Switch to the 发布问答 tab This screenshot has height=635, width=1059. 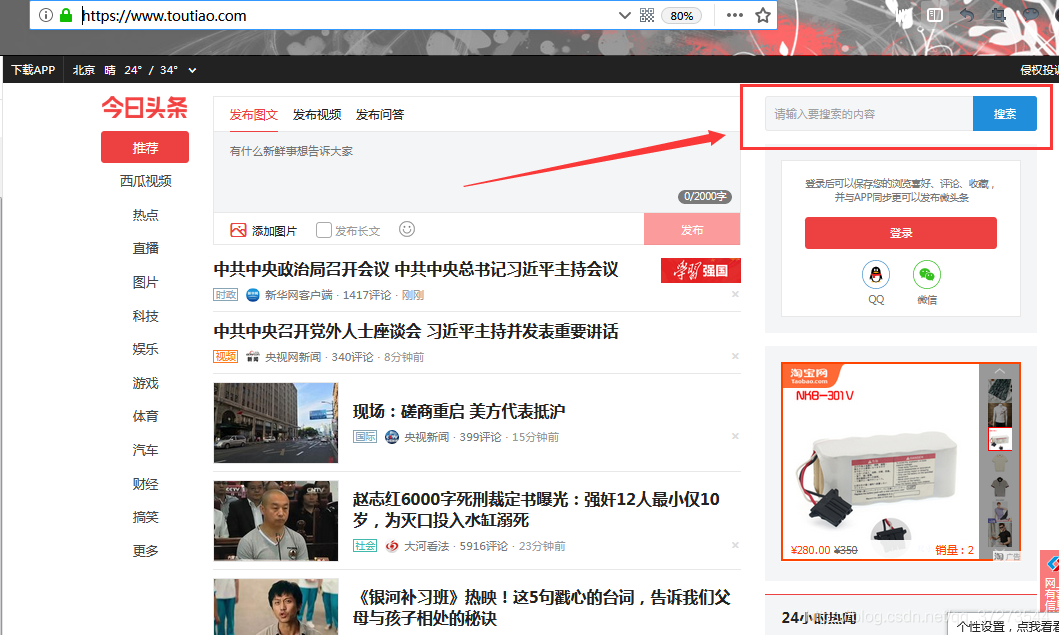pos(380,114)
